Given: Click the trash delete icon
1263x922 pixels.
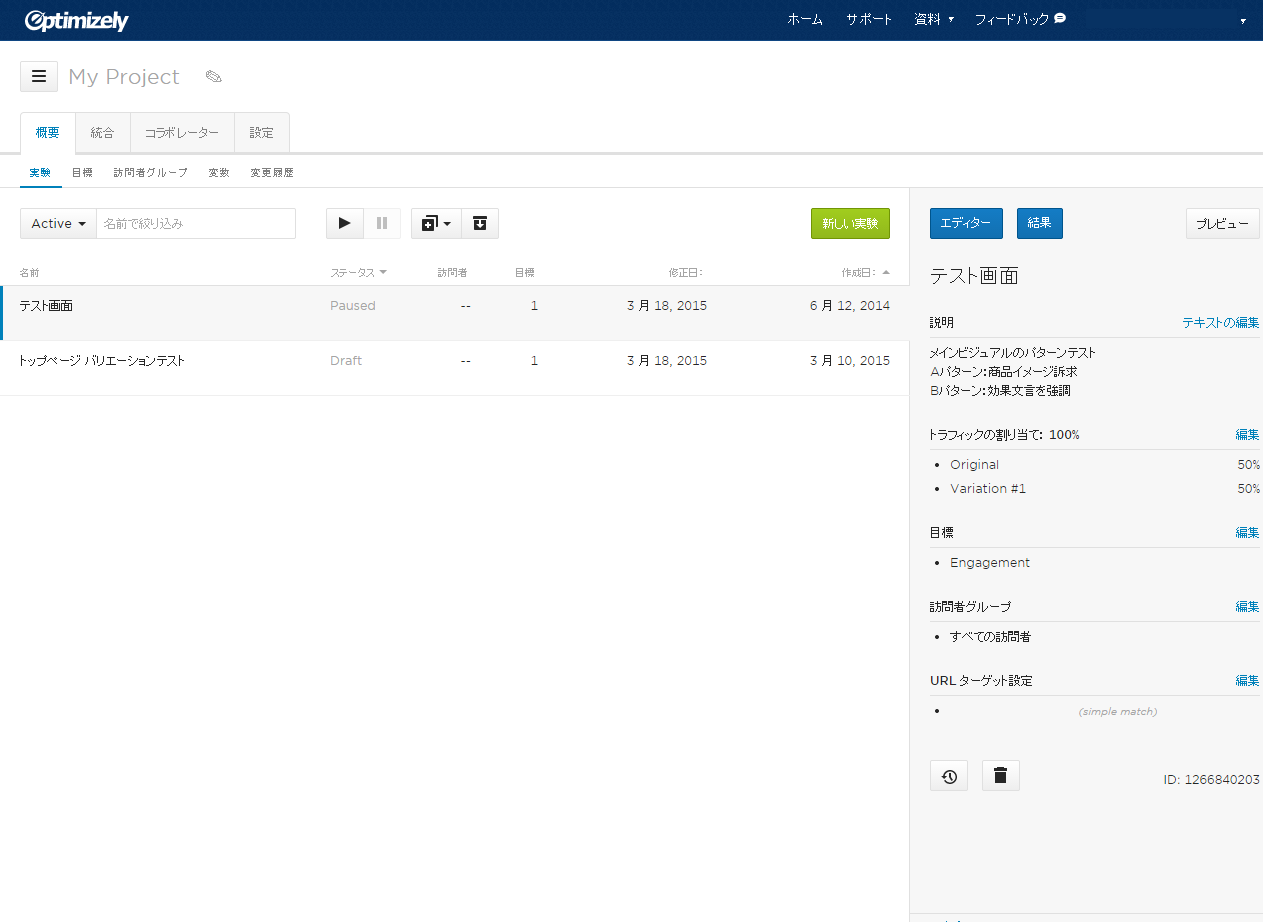Looking at the screenshot, I should [1000, 775].
